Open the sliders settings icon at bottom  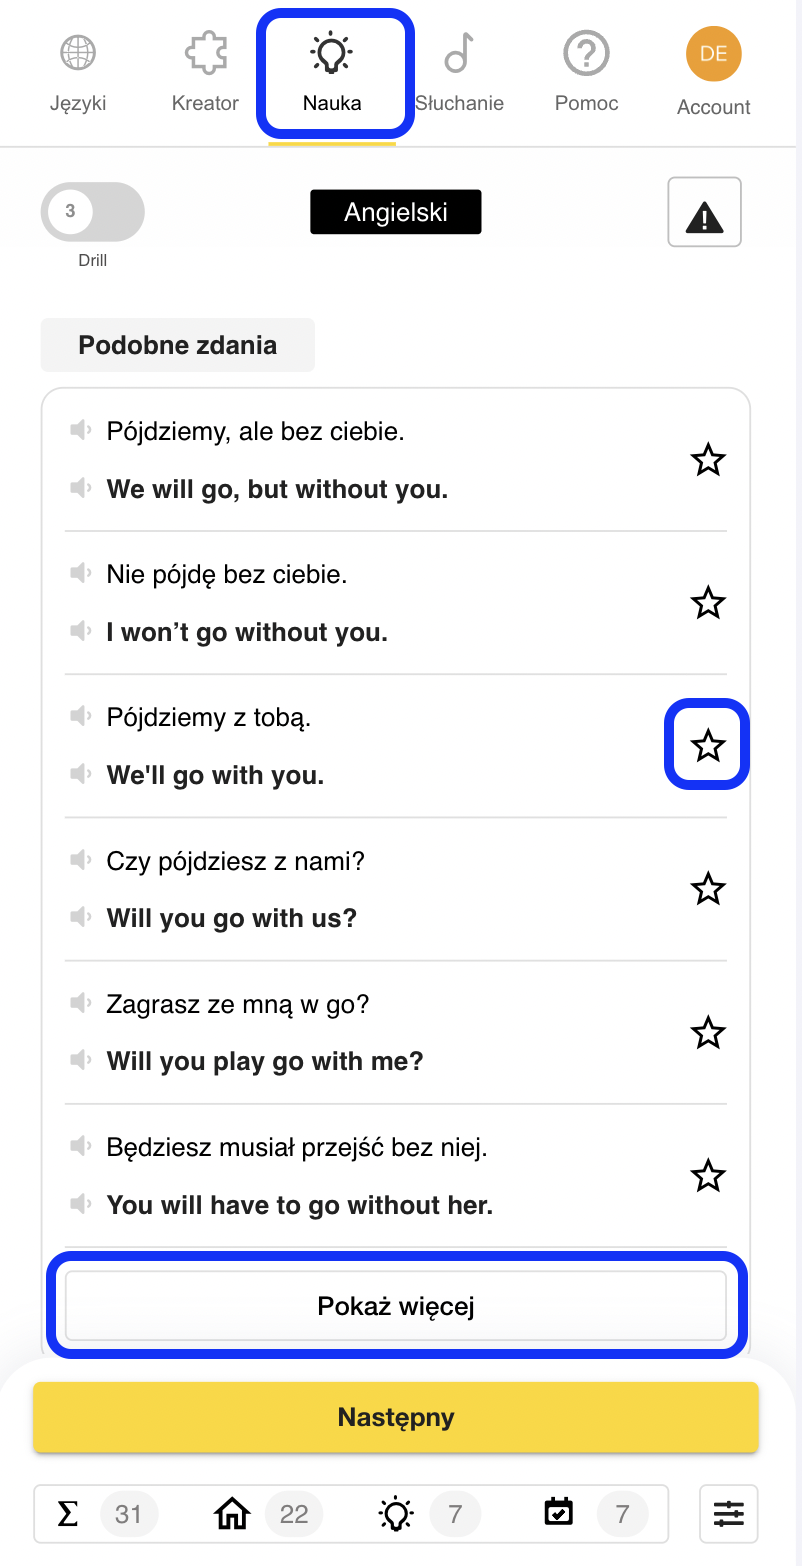[729, 1514]
